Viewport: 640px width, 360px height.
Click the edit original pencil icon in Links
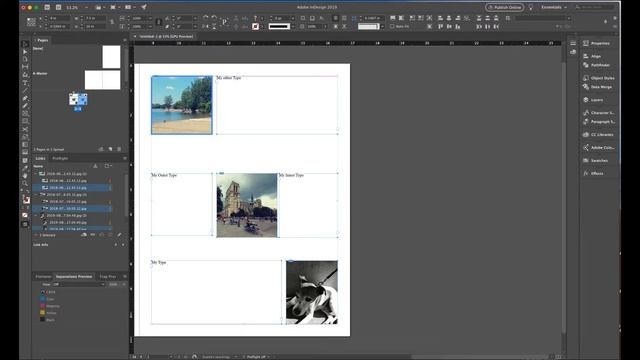tap(119, 235)
